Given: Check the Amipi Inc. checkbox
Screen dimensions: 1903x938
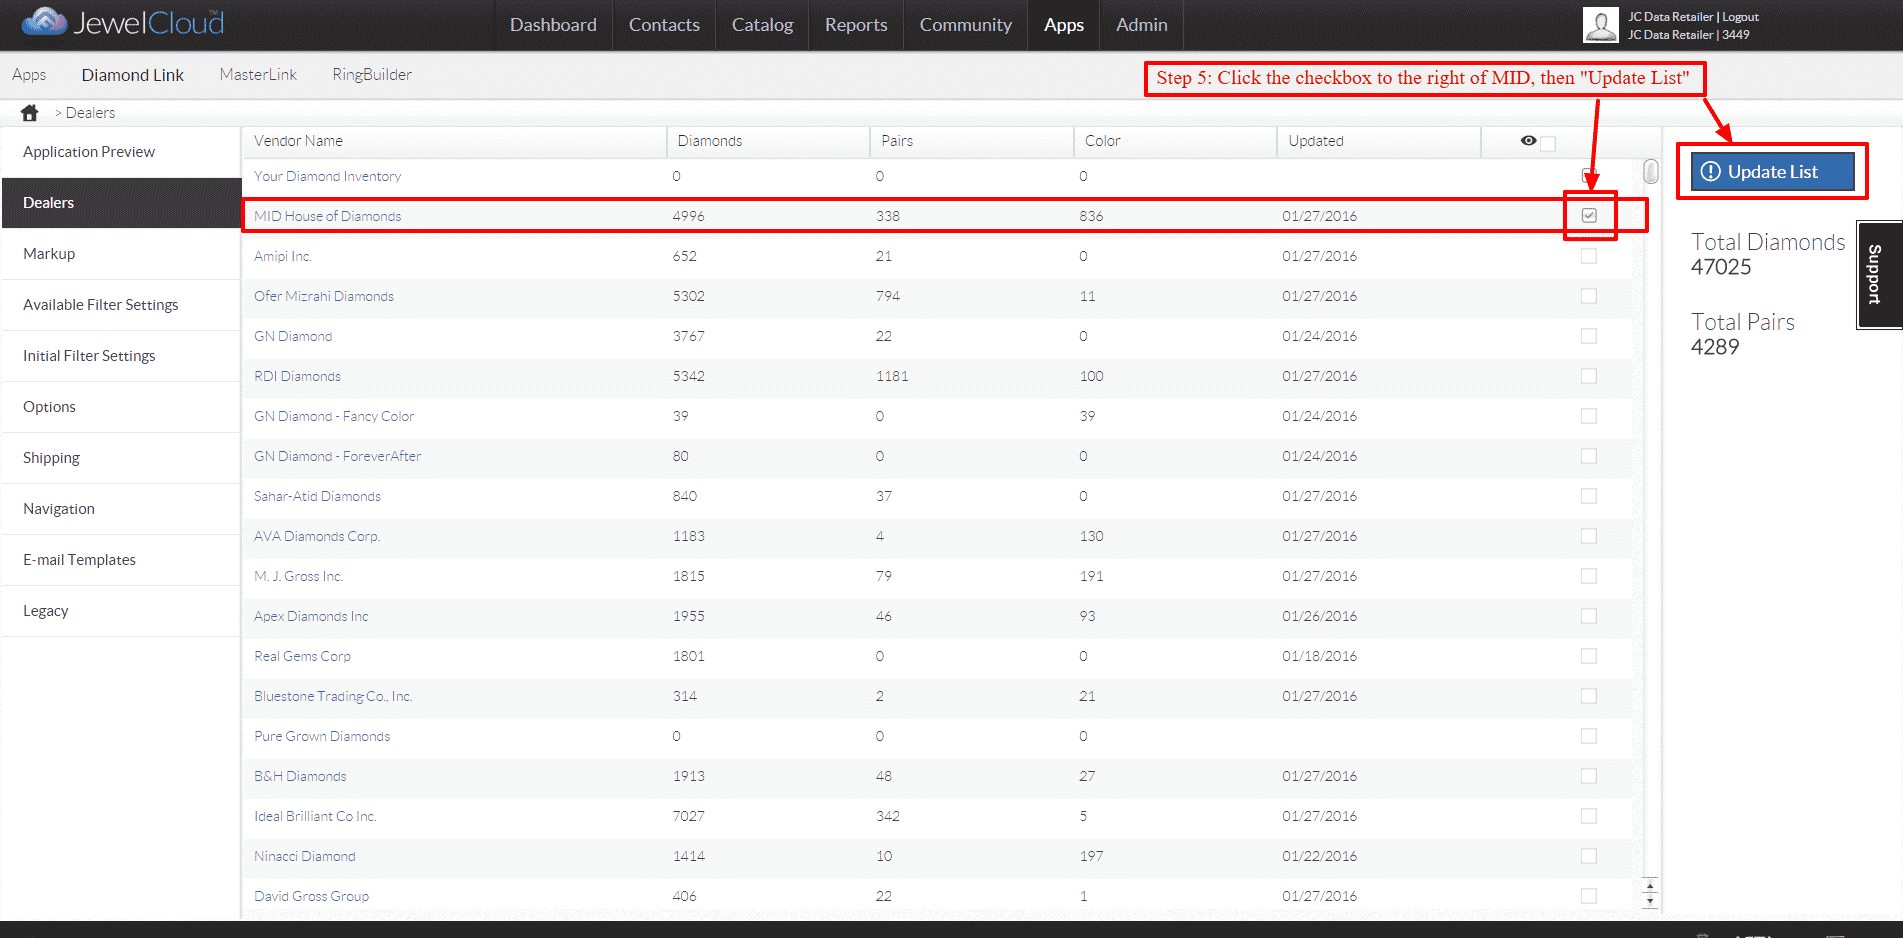Looking at the screenshot, I should pyautogui.click(x=1589, y=256).
